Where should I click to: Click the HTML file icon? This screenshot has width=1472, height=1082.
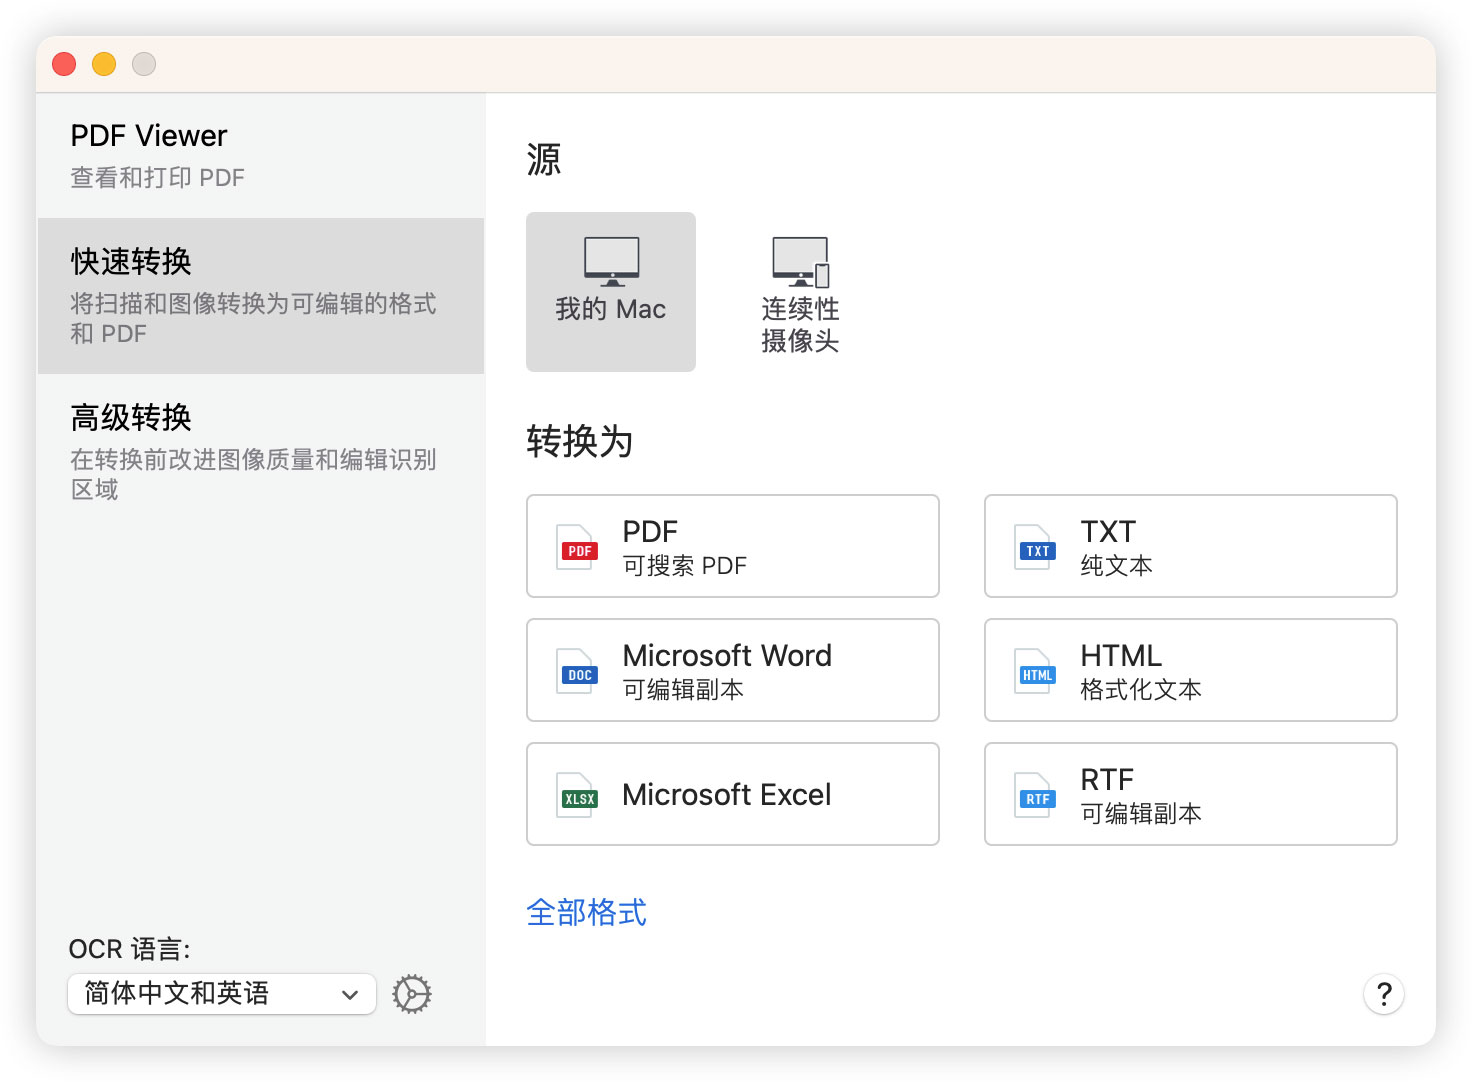click(x=1036, y=671)
